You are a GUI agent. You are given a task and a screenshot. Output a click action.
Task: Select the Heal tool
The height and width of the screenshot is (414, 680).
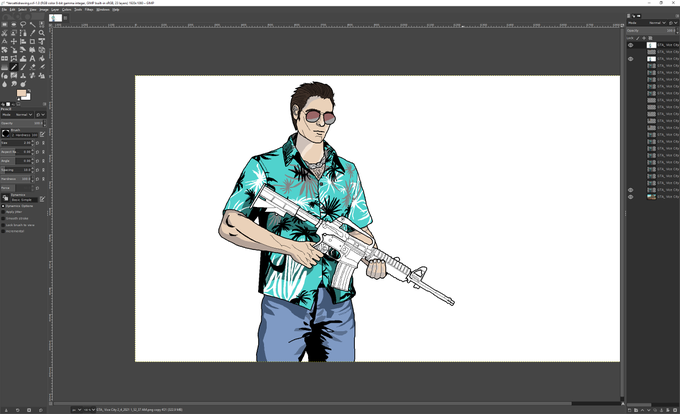tap(33, 75)
